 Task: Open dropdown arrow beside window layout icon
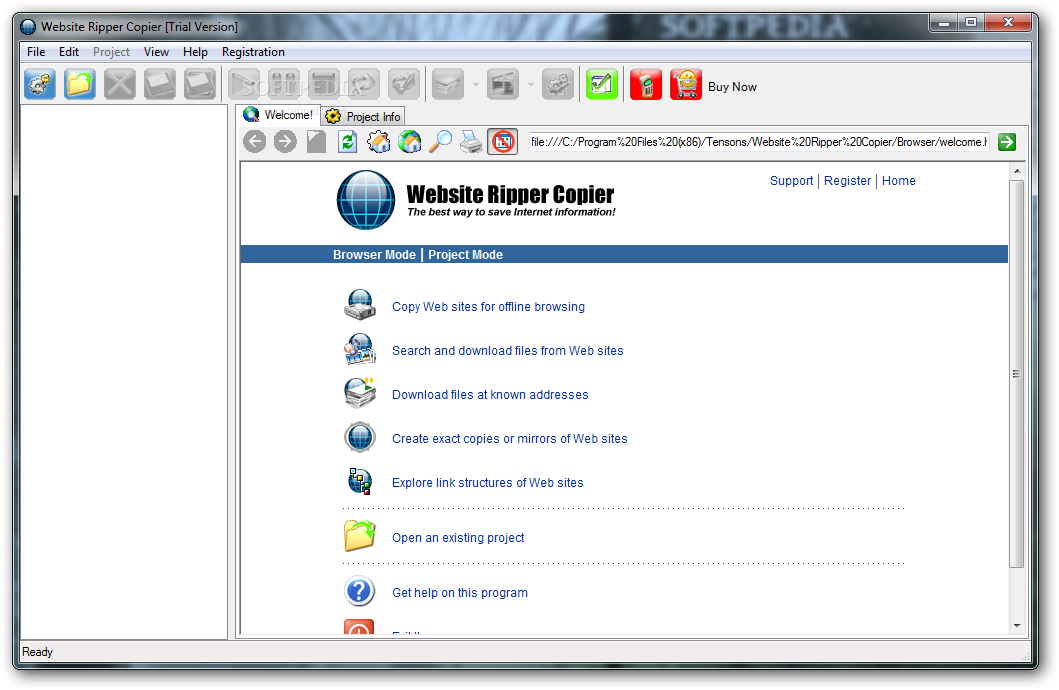(530, 85)
